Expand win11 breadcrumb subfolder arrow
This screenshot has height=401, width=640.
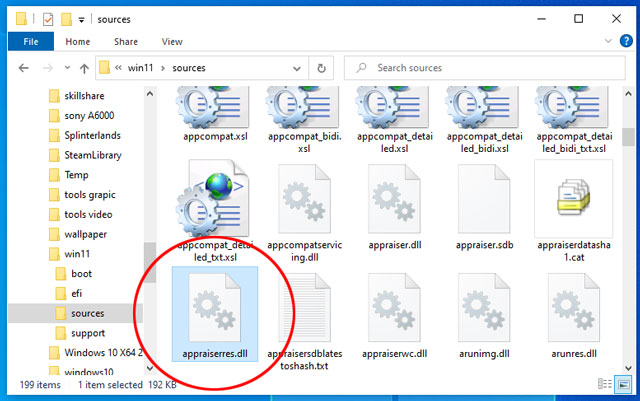pyautogui.click(x=163, y=68)
